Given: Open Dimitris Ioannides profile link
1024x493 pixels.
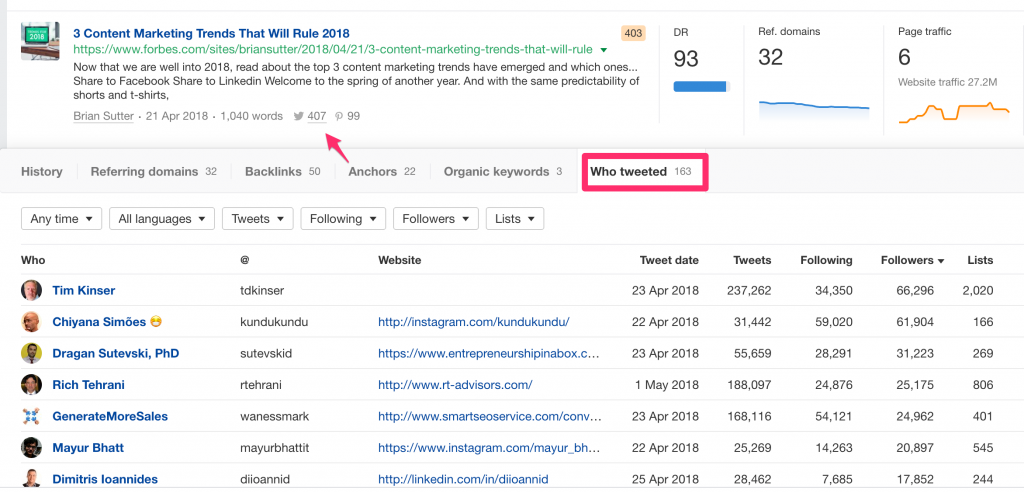Looking at the screenshot, I should (105, 479).
